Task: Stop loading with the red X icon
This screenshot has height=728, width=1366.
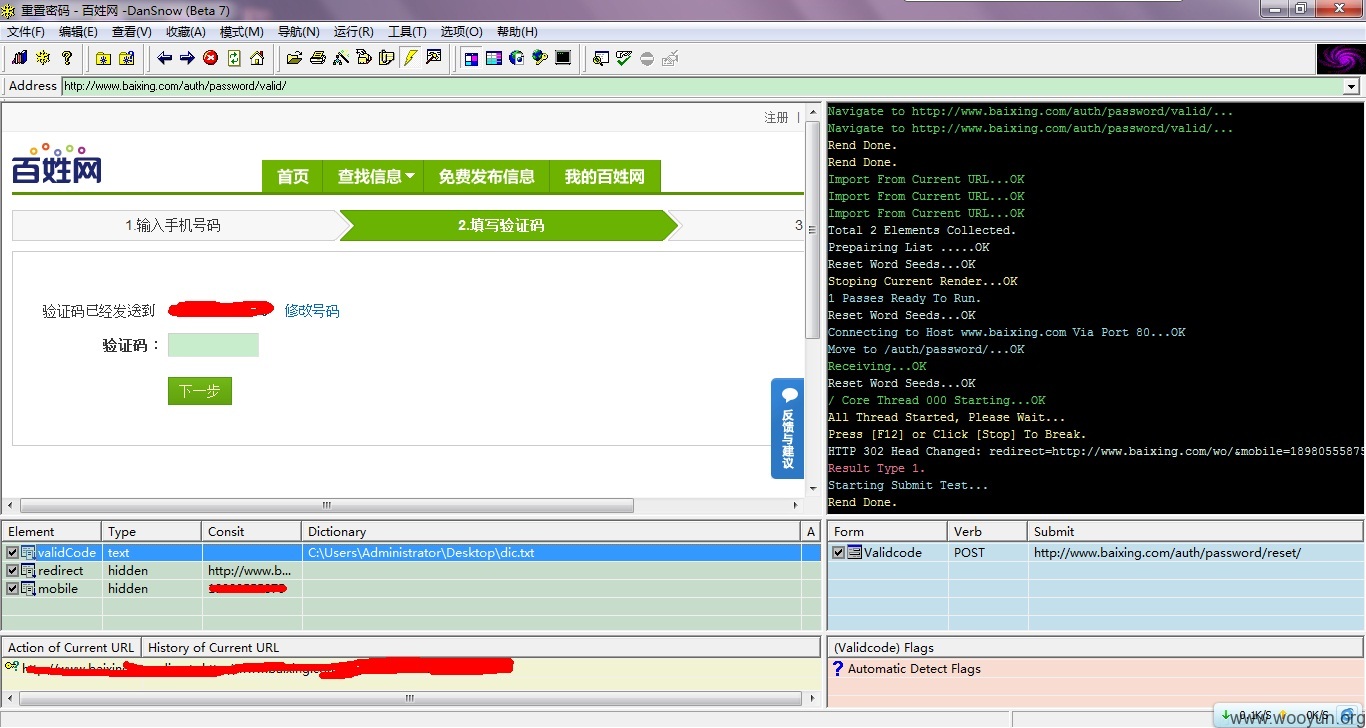Action: 211,58
